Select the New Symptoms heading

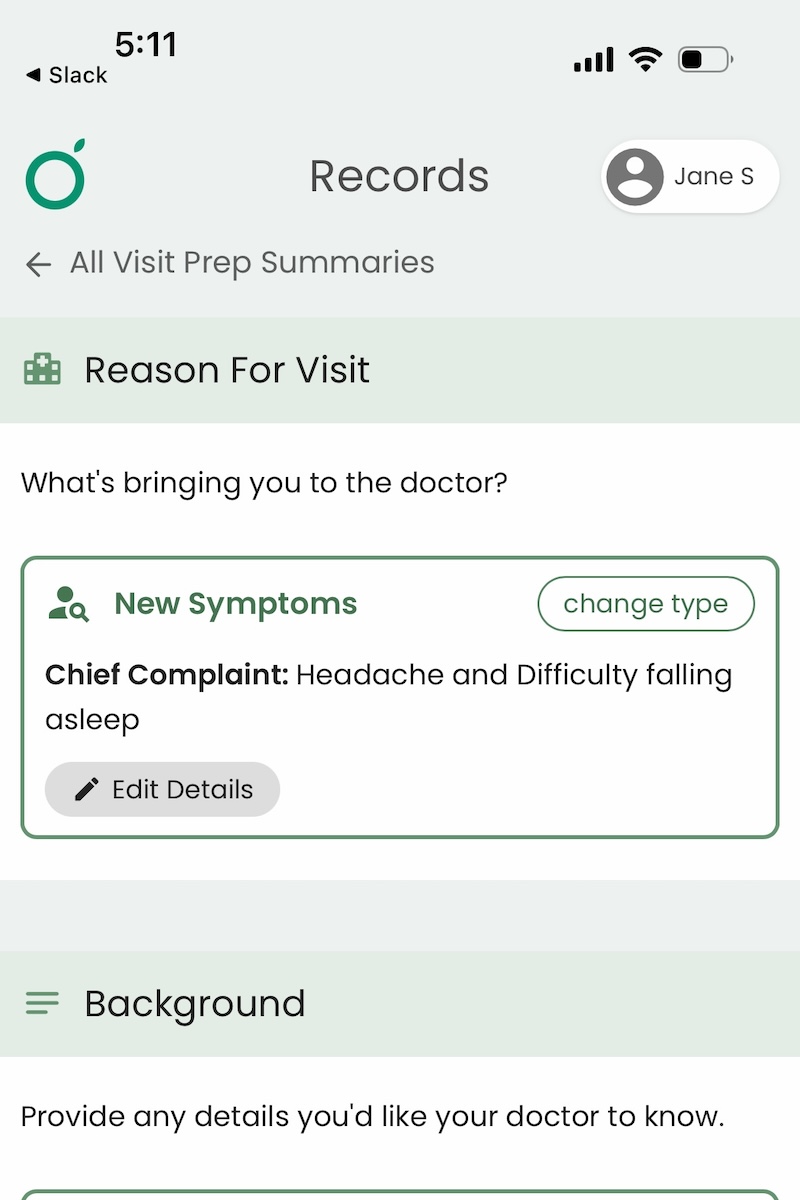[235, 604]
